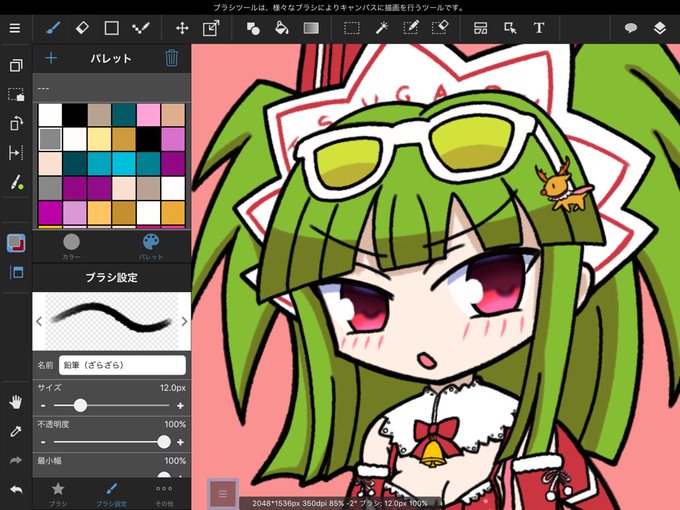The image size is (680, 510).
Task: Decrease 不透明度 with minus button
Action: click(x=43, y=442)
